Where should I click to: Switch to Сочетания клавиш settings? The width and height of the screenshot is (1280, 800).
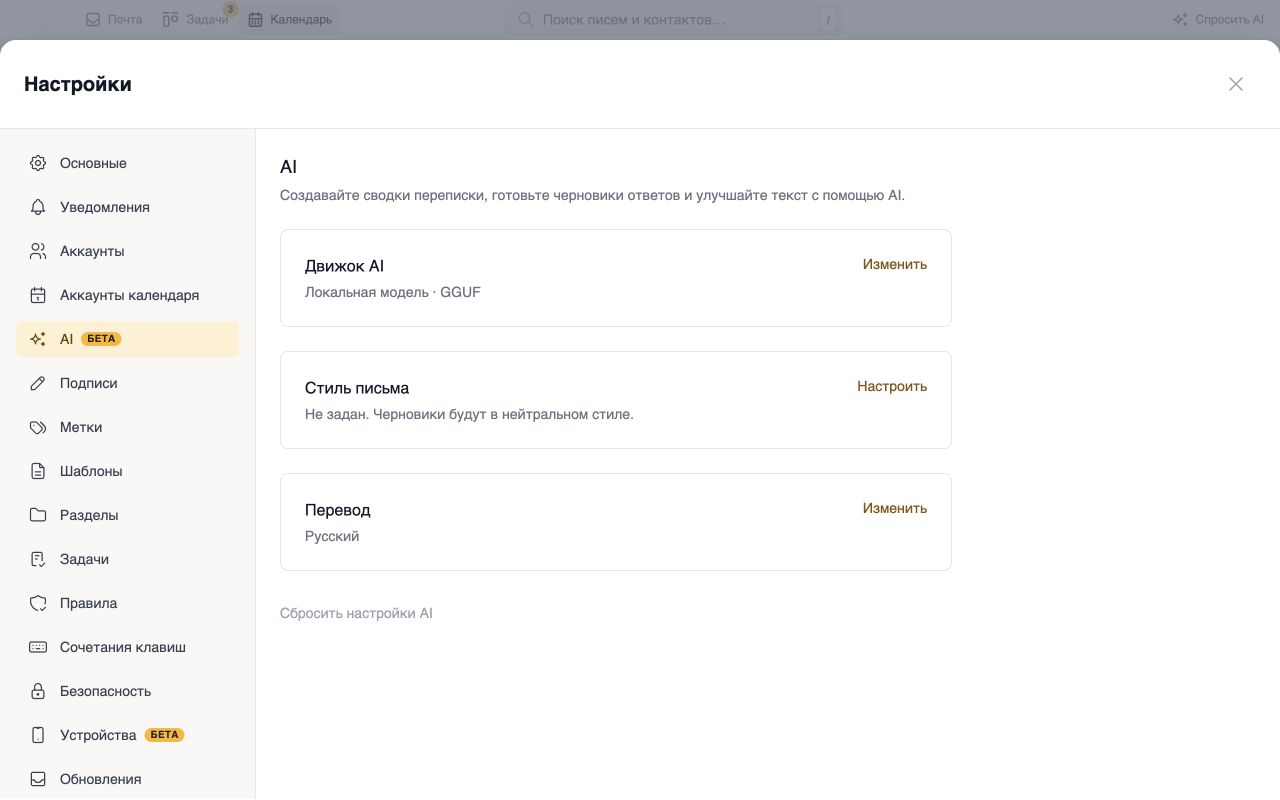coord(127,647)
